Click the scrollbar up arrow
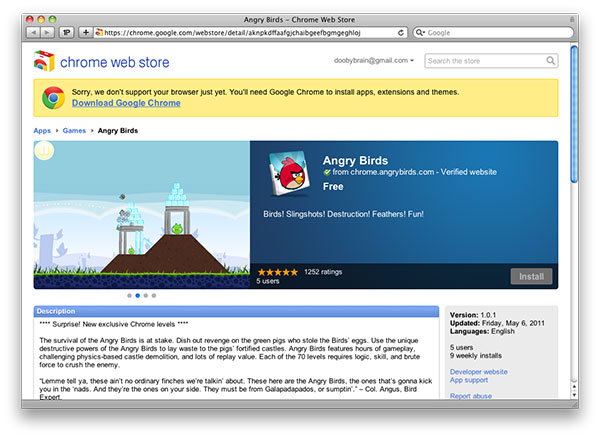 (574, 387)
